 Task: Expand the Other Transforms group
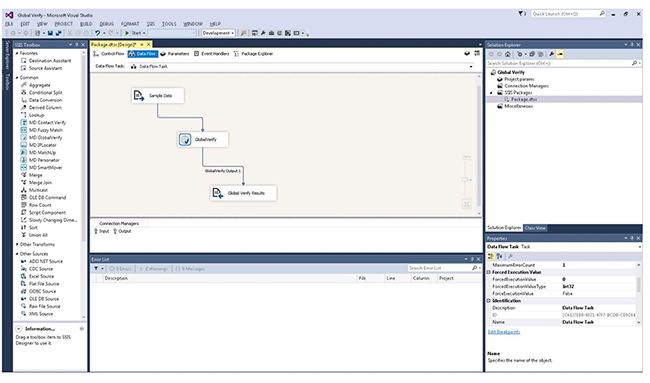click(17, 245)
